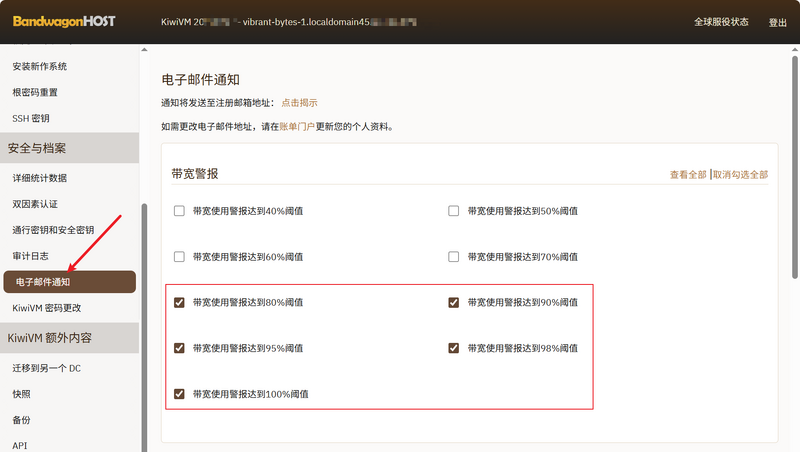Uncheck the 80% bandwidth alert checkbox
The height and width of the screenshot is (452, 800).
tap(180, 302)
